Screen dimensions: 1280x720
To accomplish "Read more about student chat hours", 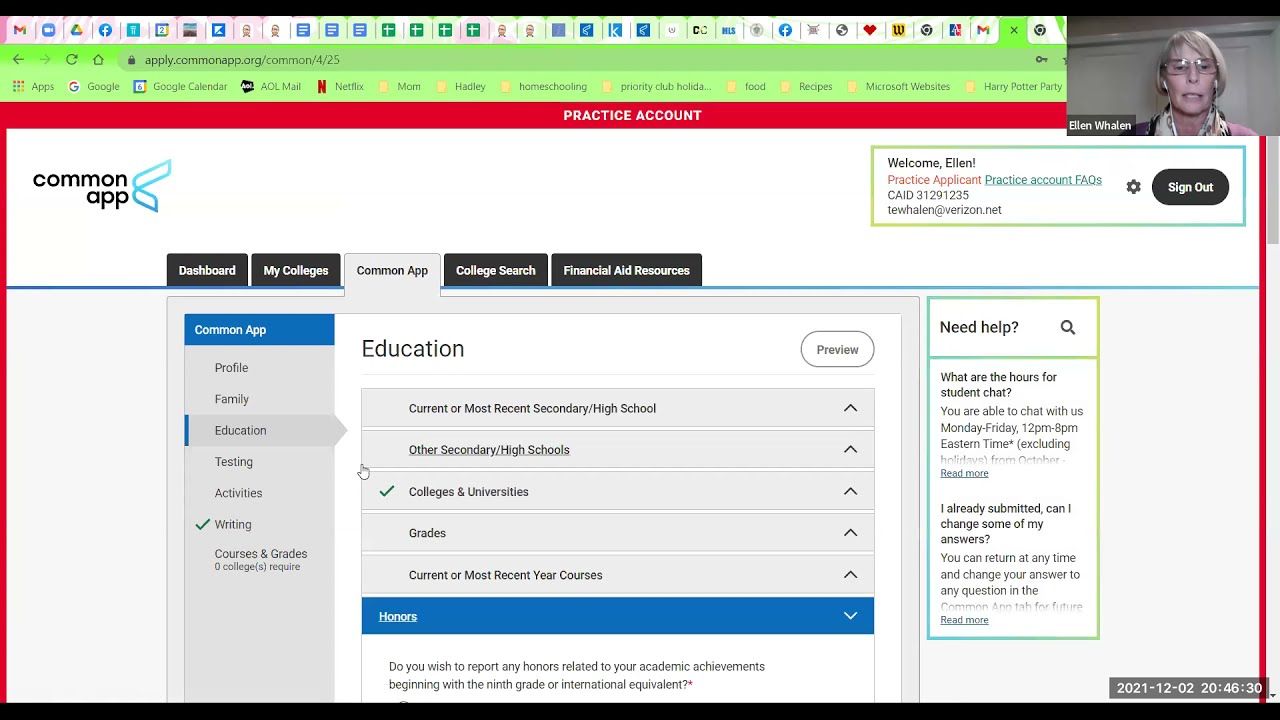I will pos(964,473).
